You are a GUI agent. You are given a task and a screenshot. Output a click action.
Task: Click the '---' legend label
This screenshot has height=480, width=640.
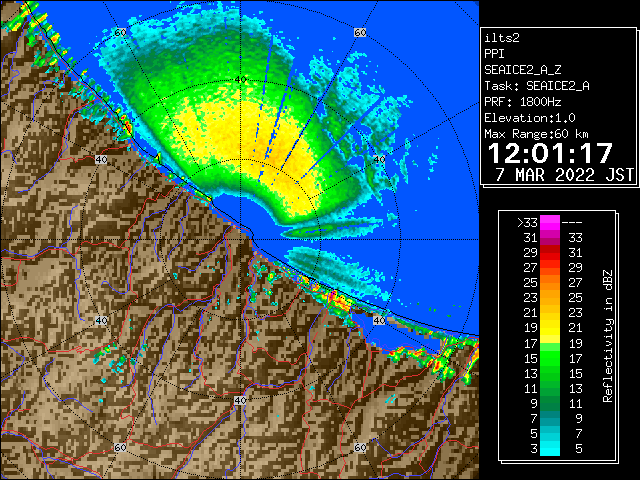pos(572,223)
